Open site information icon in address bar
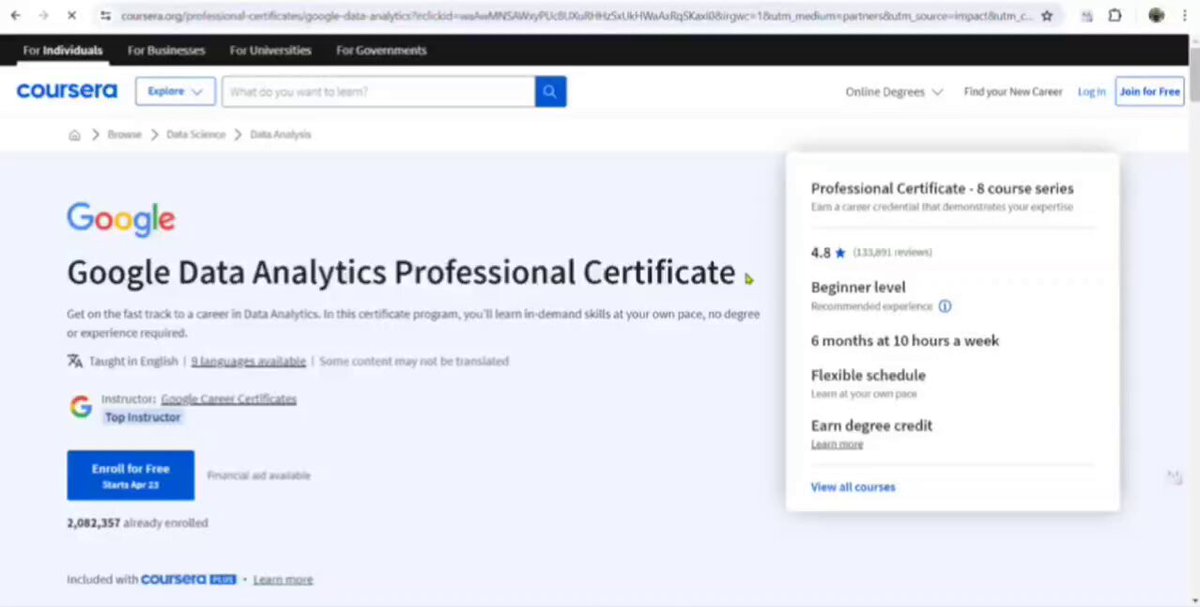Image resolution: width=1200 pixels, height=607 pixels. coord(106,16)
